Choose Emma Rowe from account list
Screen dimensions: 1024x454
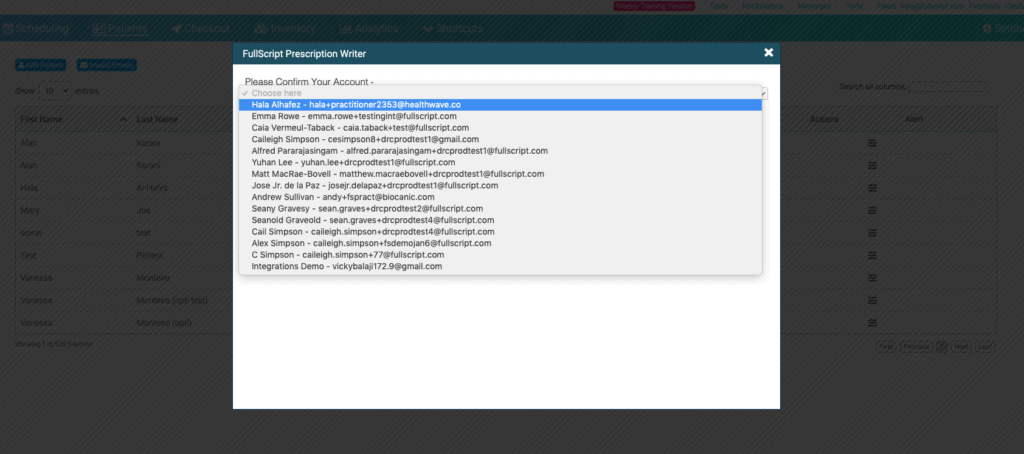point(500,116)
